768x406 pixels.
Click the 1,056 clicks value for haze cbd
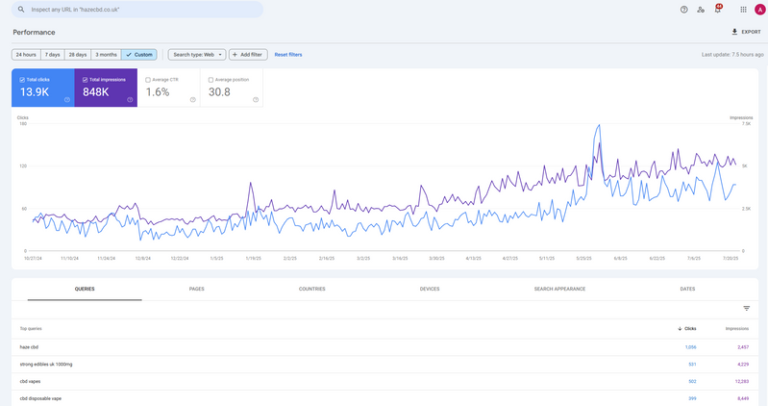click(691, 347)
